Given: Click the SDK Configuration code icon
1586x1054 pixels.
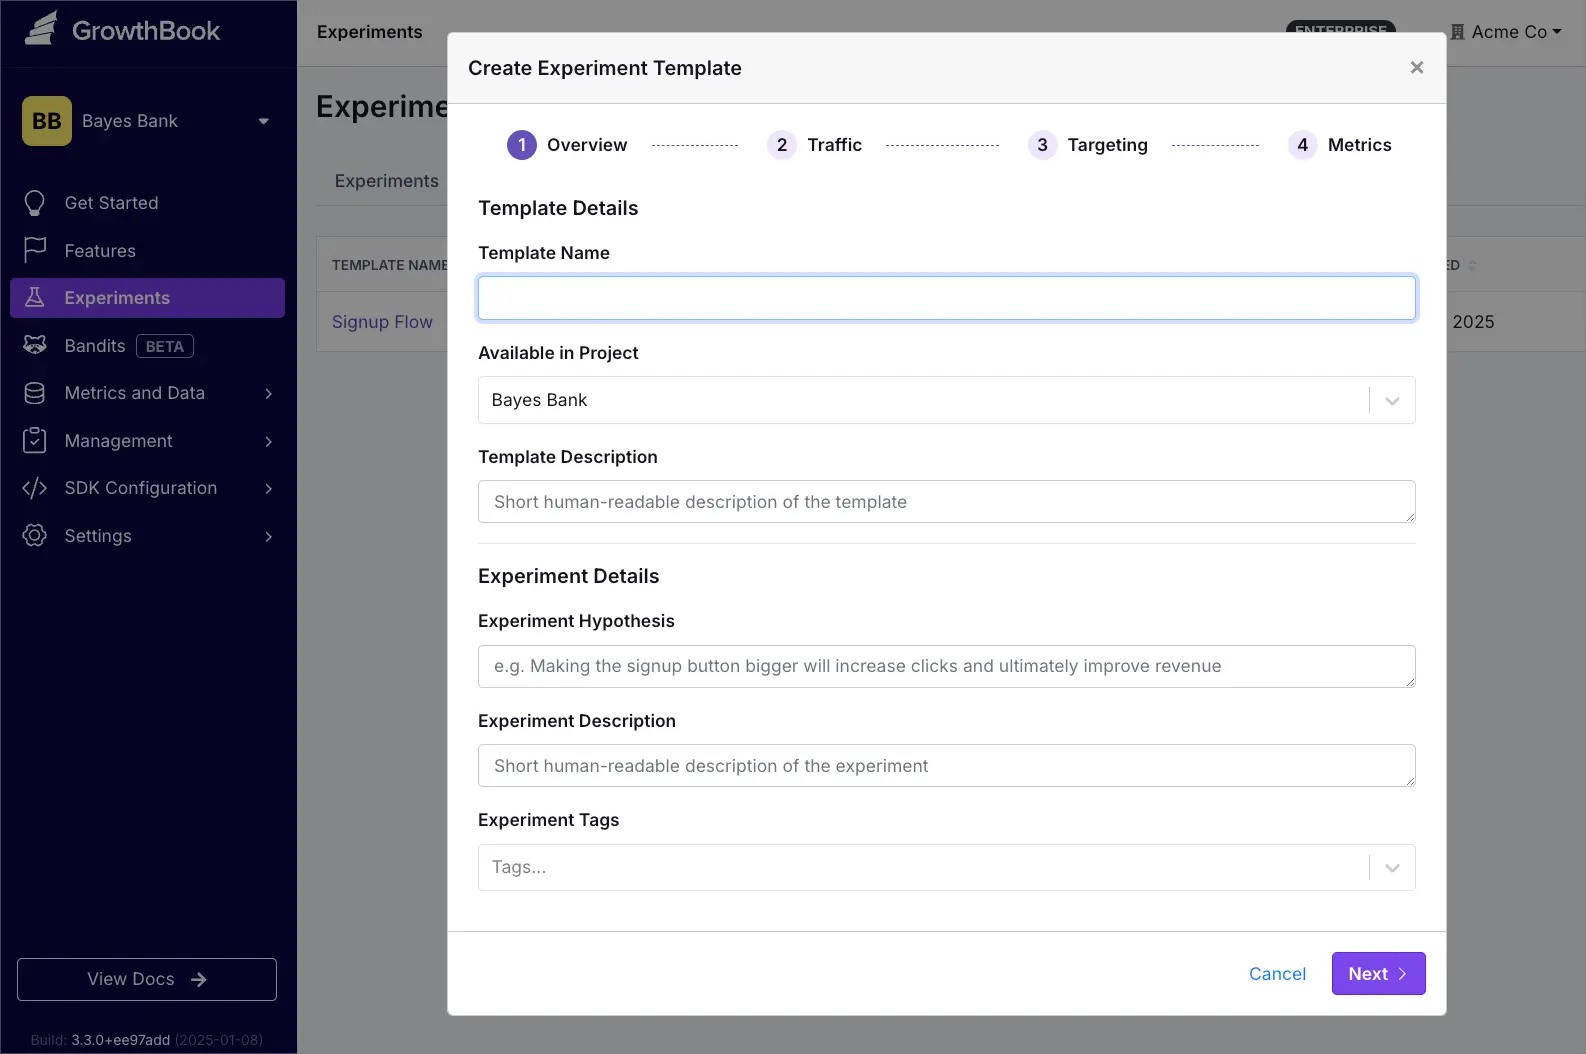Looking at the screenshot, I should point(35,488).
